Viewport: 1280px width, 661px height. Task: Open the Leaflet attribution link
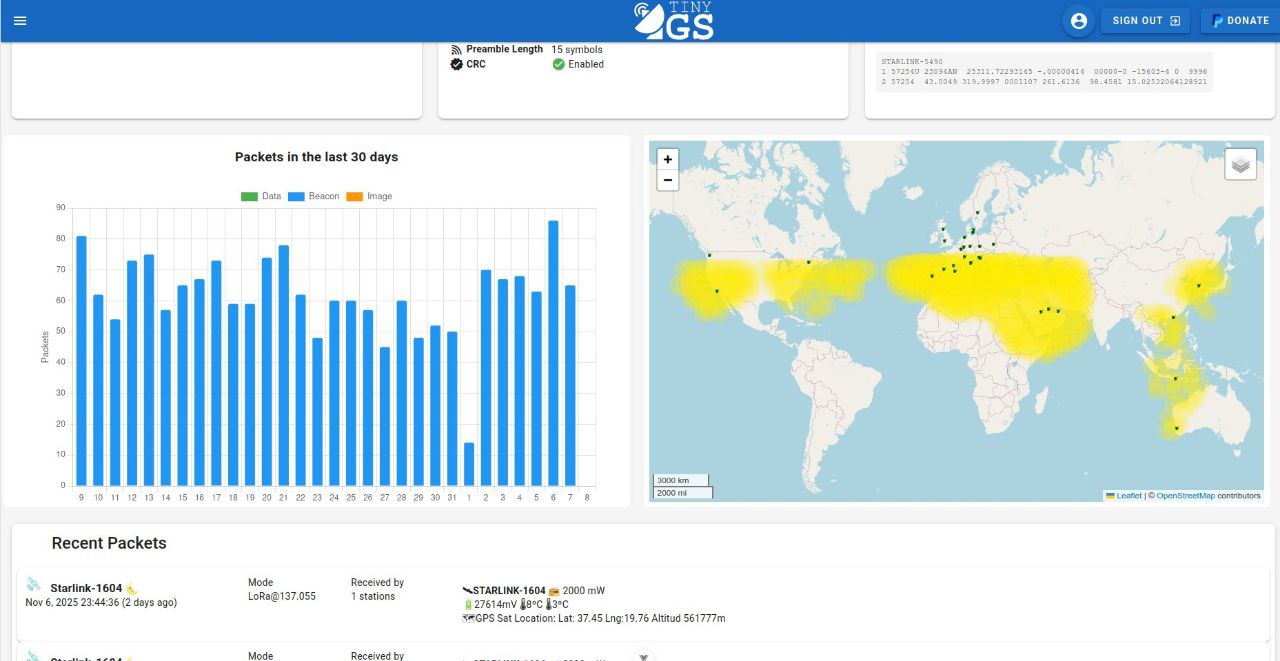[x=1123, y=496]
